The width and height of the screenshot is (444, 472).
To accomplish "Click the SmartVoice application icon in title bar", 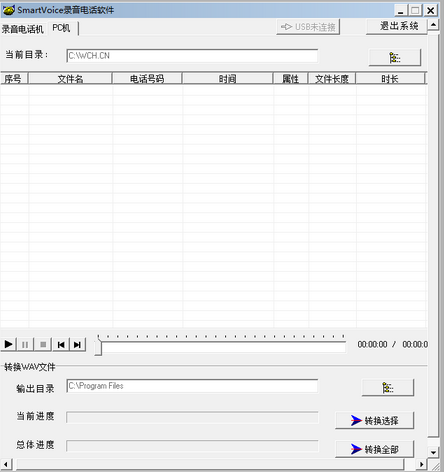I will click(8, 10).
